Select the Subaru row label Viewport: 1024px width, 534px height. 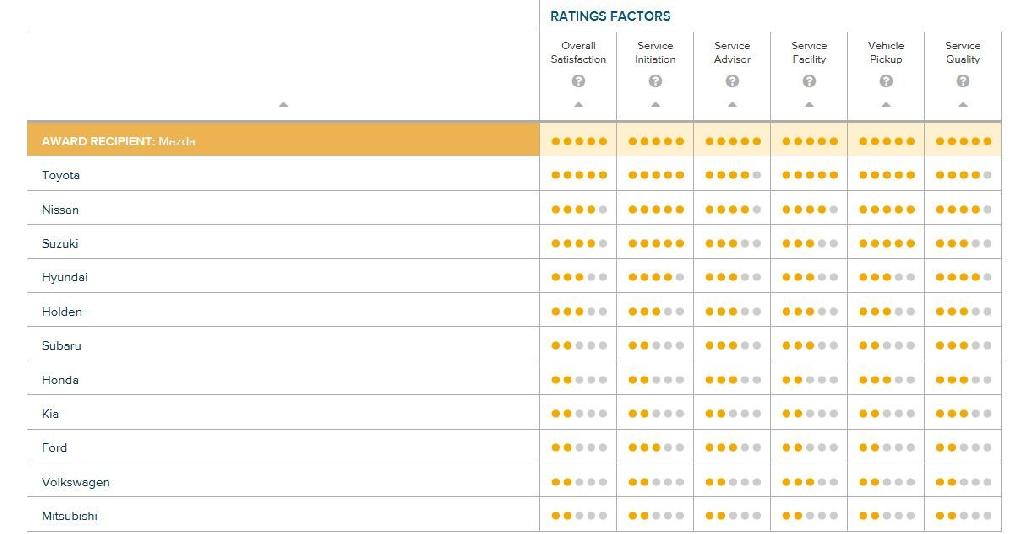(x=61, y=345)
